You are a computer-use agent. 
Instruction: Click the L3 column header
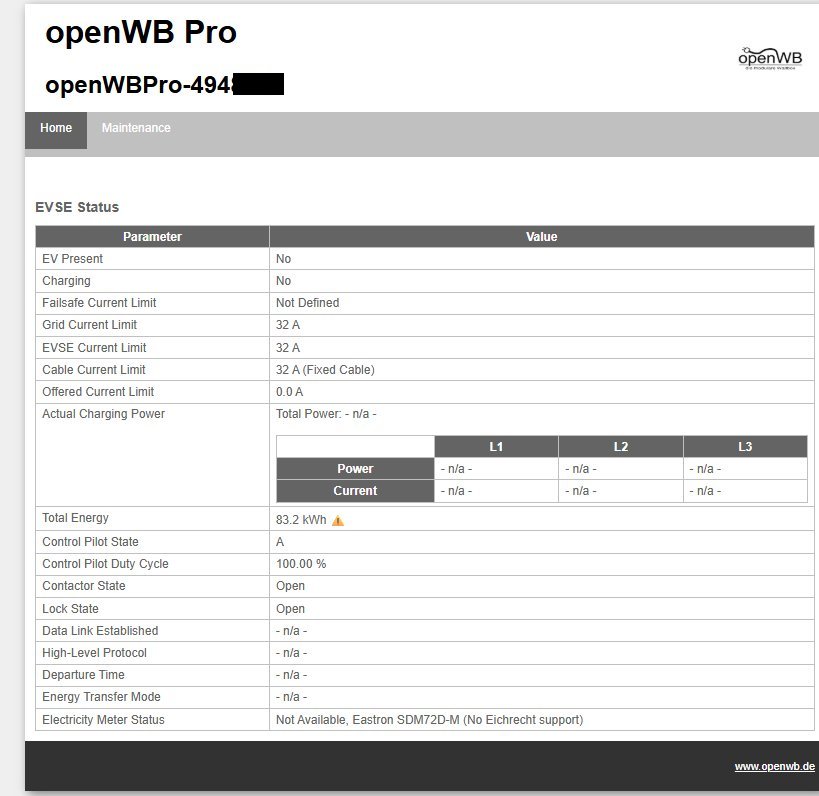(745, 446)
